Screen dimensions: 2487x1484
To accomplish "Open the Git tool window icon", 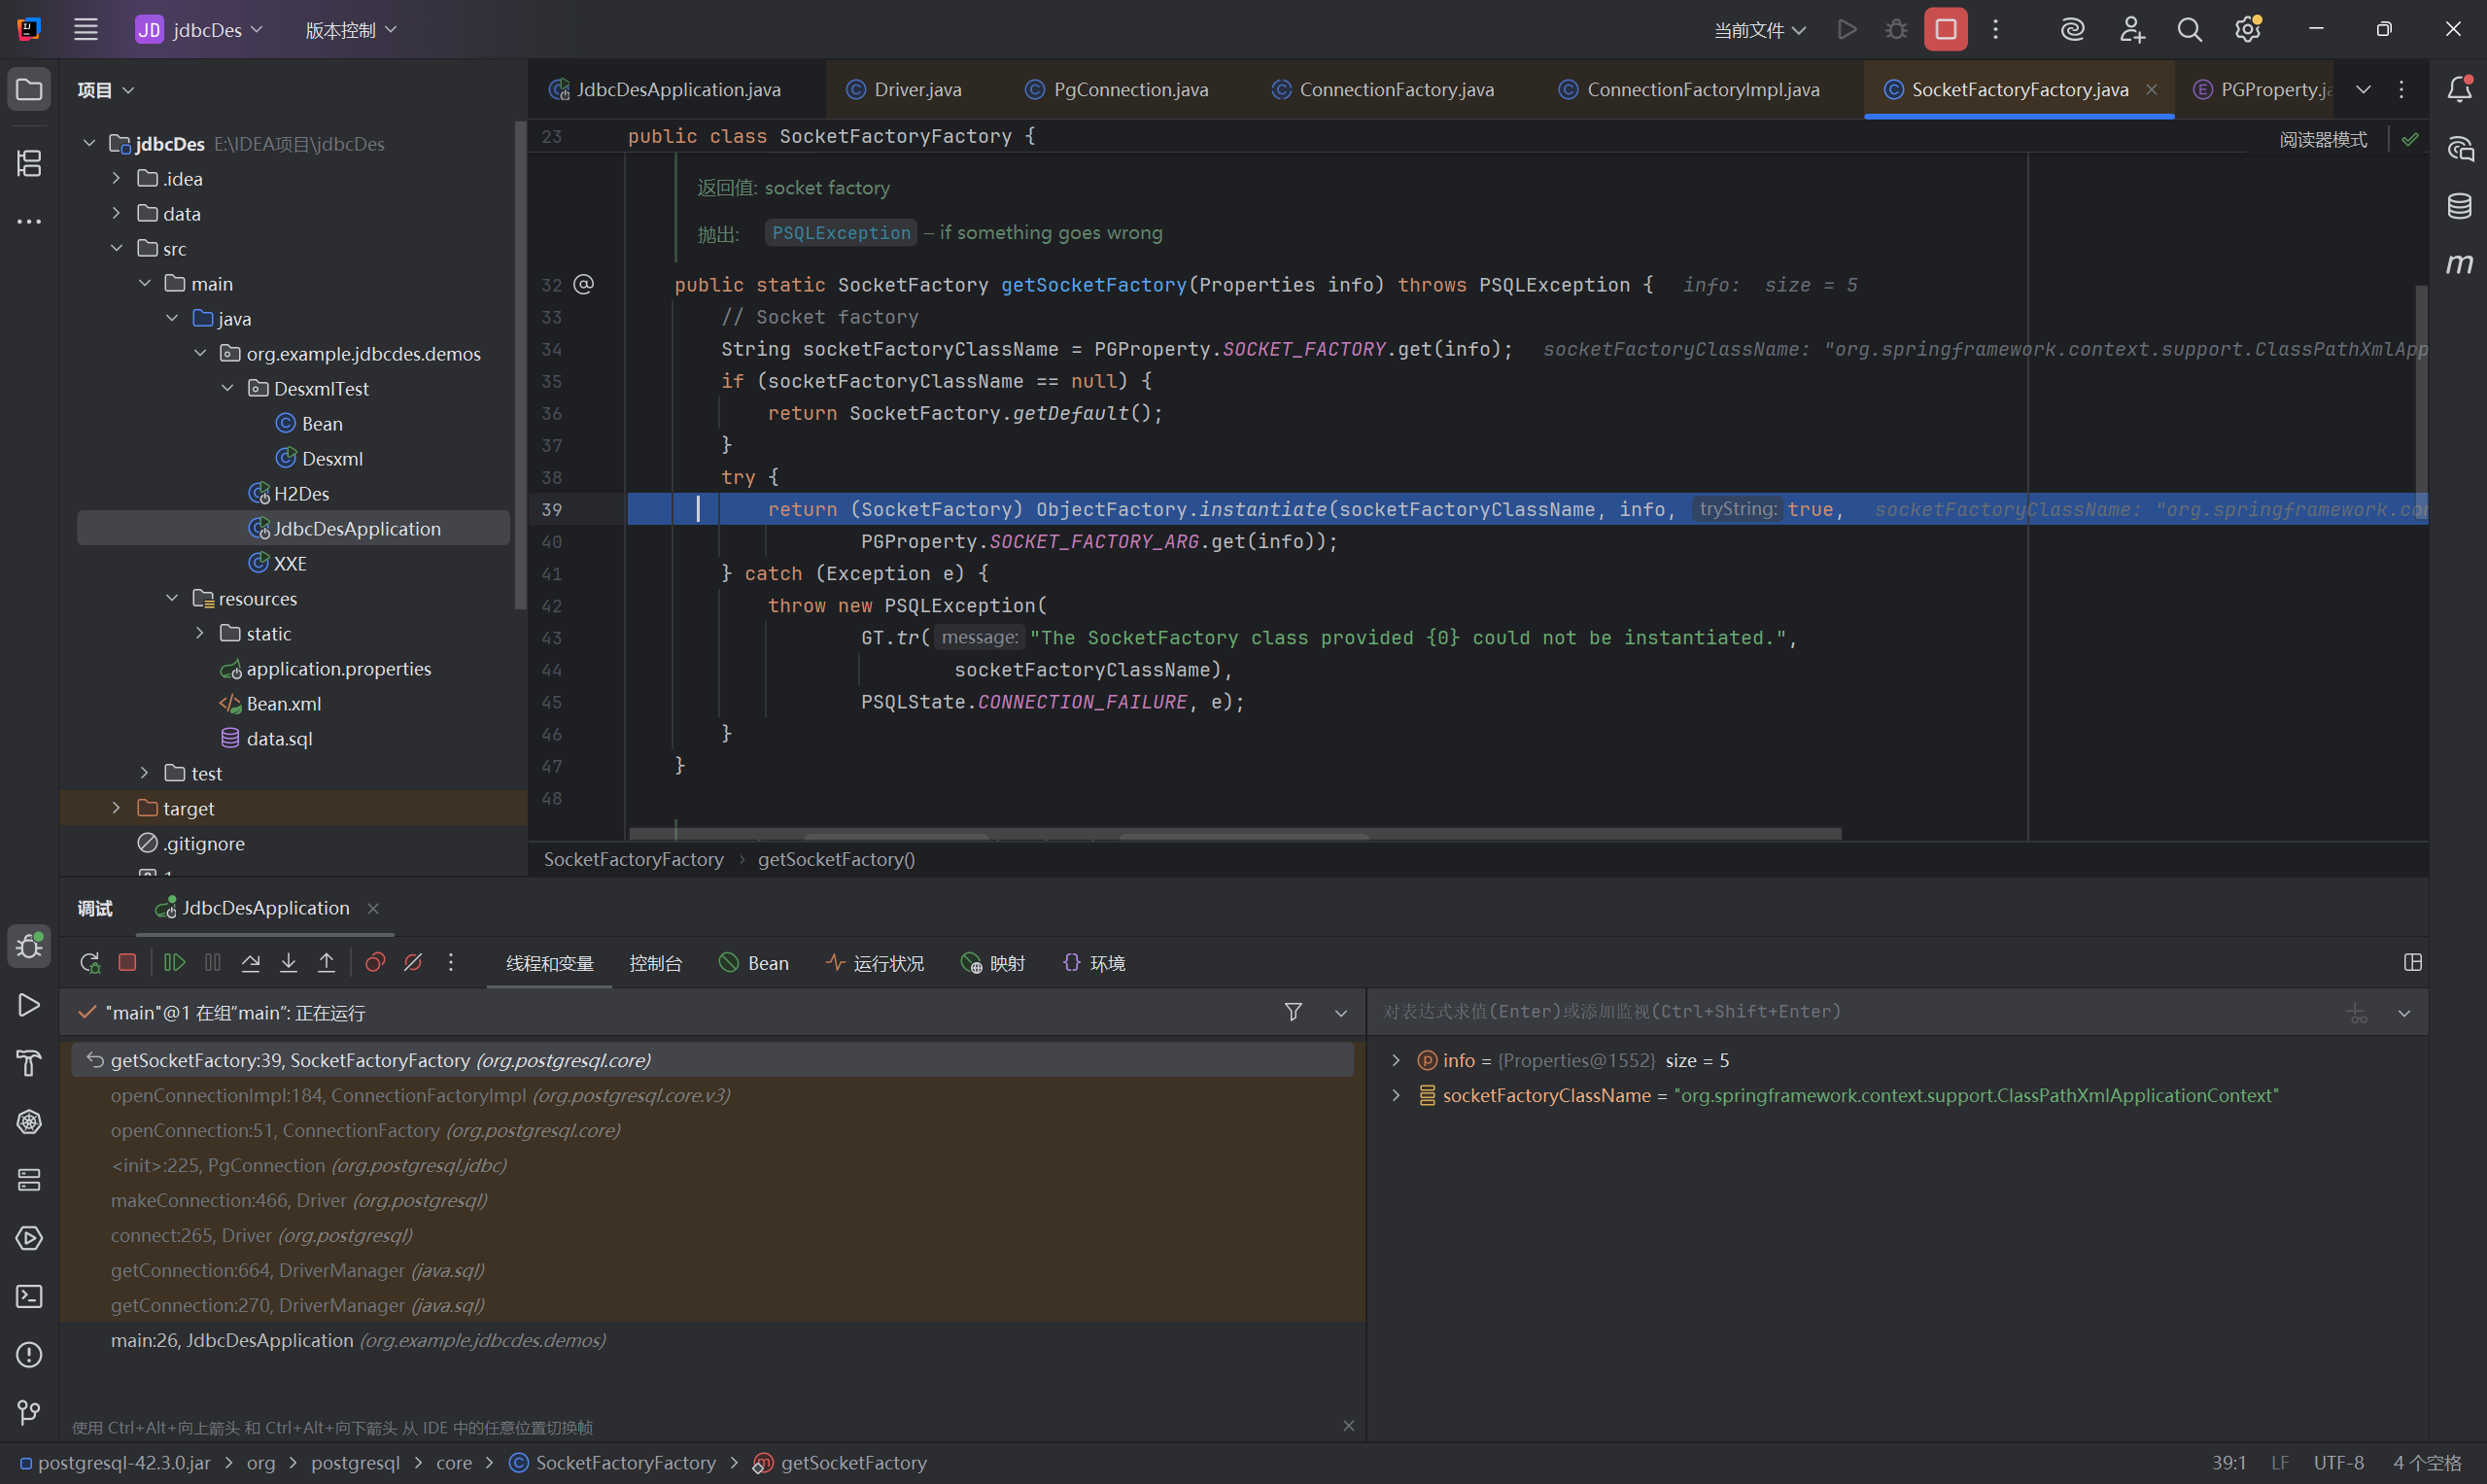I will 29,1412.
